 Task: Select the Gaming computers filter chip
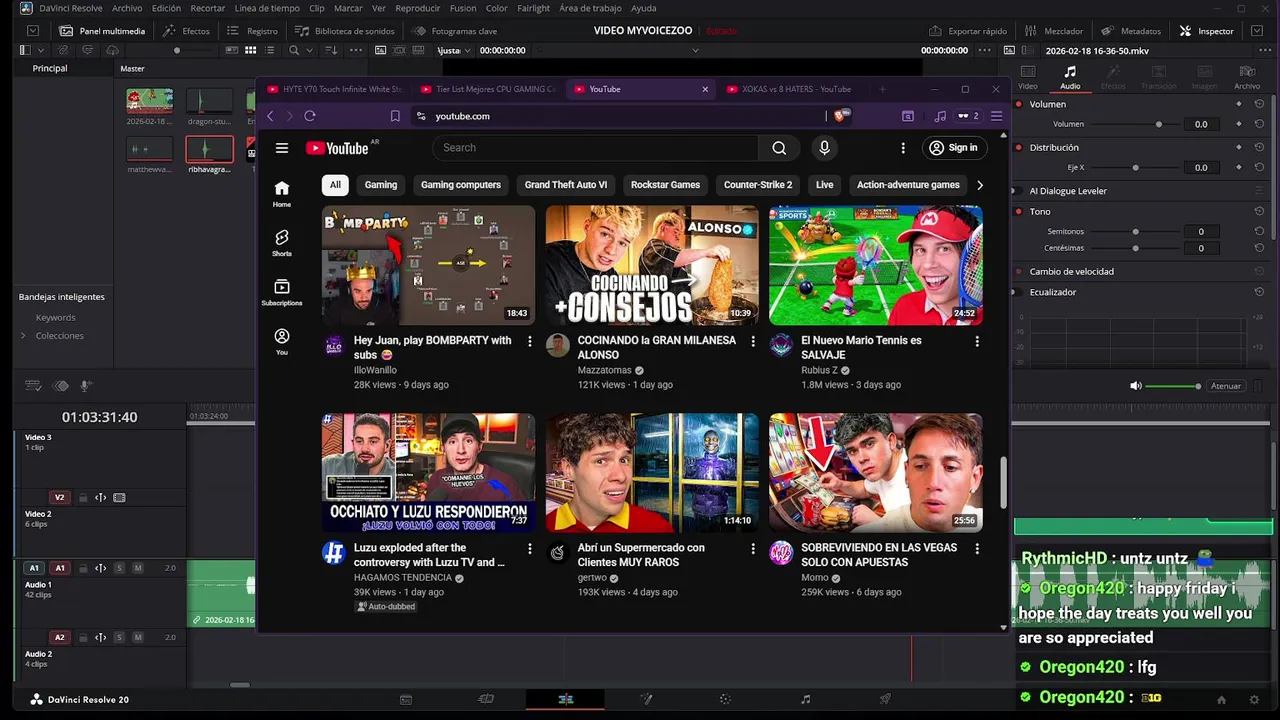coord(461,185)
